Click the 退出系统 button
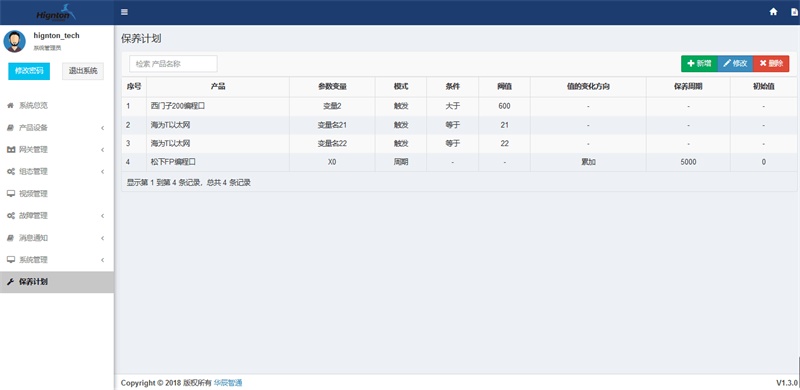Image resolution: width=800 pixels, height=390 pixels. [83, 71]
